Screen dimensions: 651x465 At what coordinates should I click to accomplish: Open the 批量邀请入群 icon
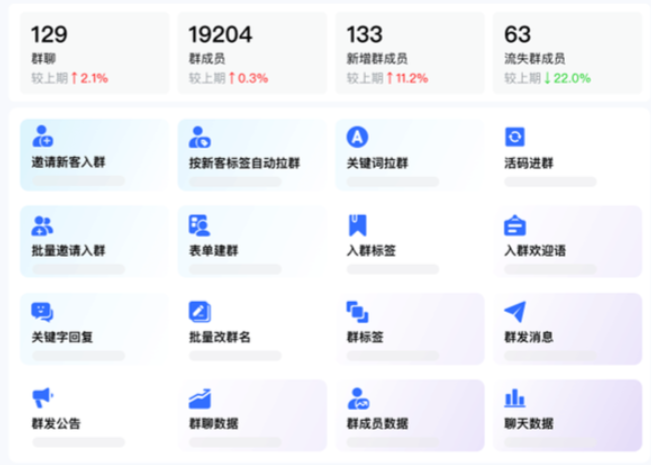[42, 225]
